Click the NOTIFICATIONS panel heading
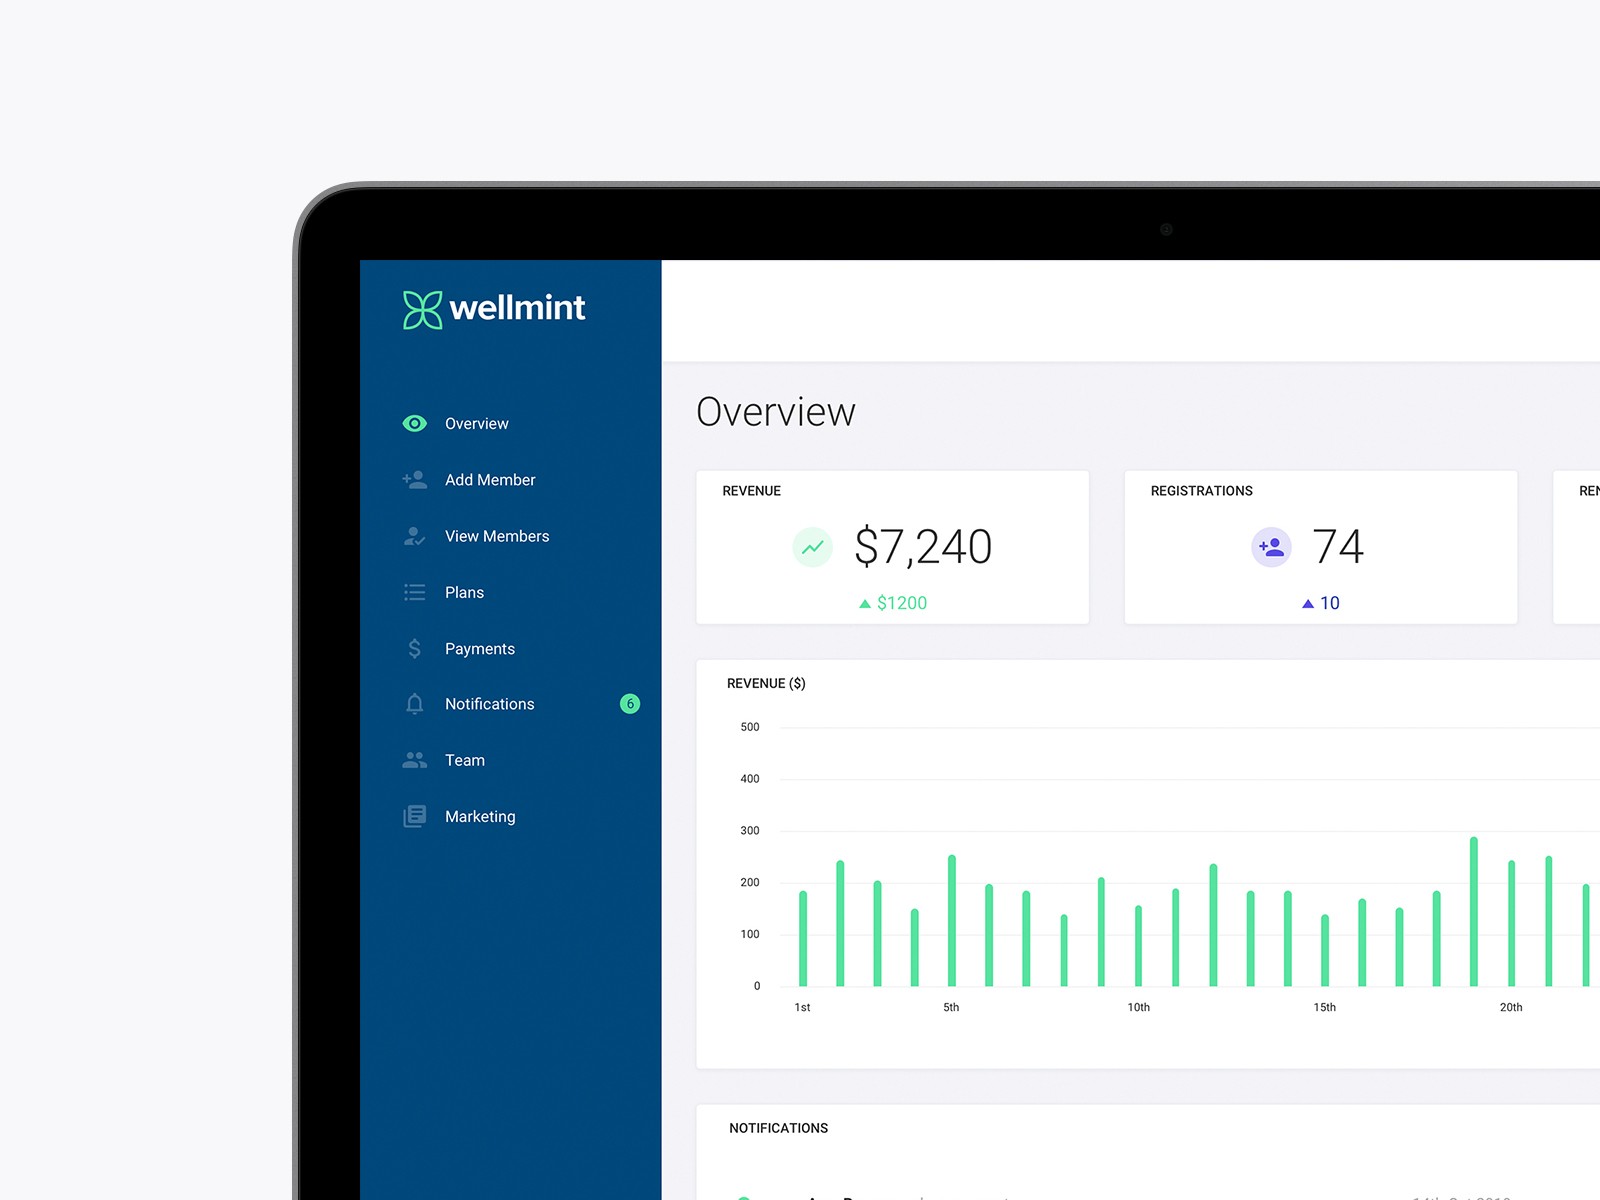This screenshot has height=1200, width=1600. tap(779, 1128)
